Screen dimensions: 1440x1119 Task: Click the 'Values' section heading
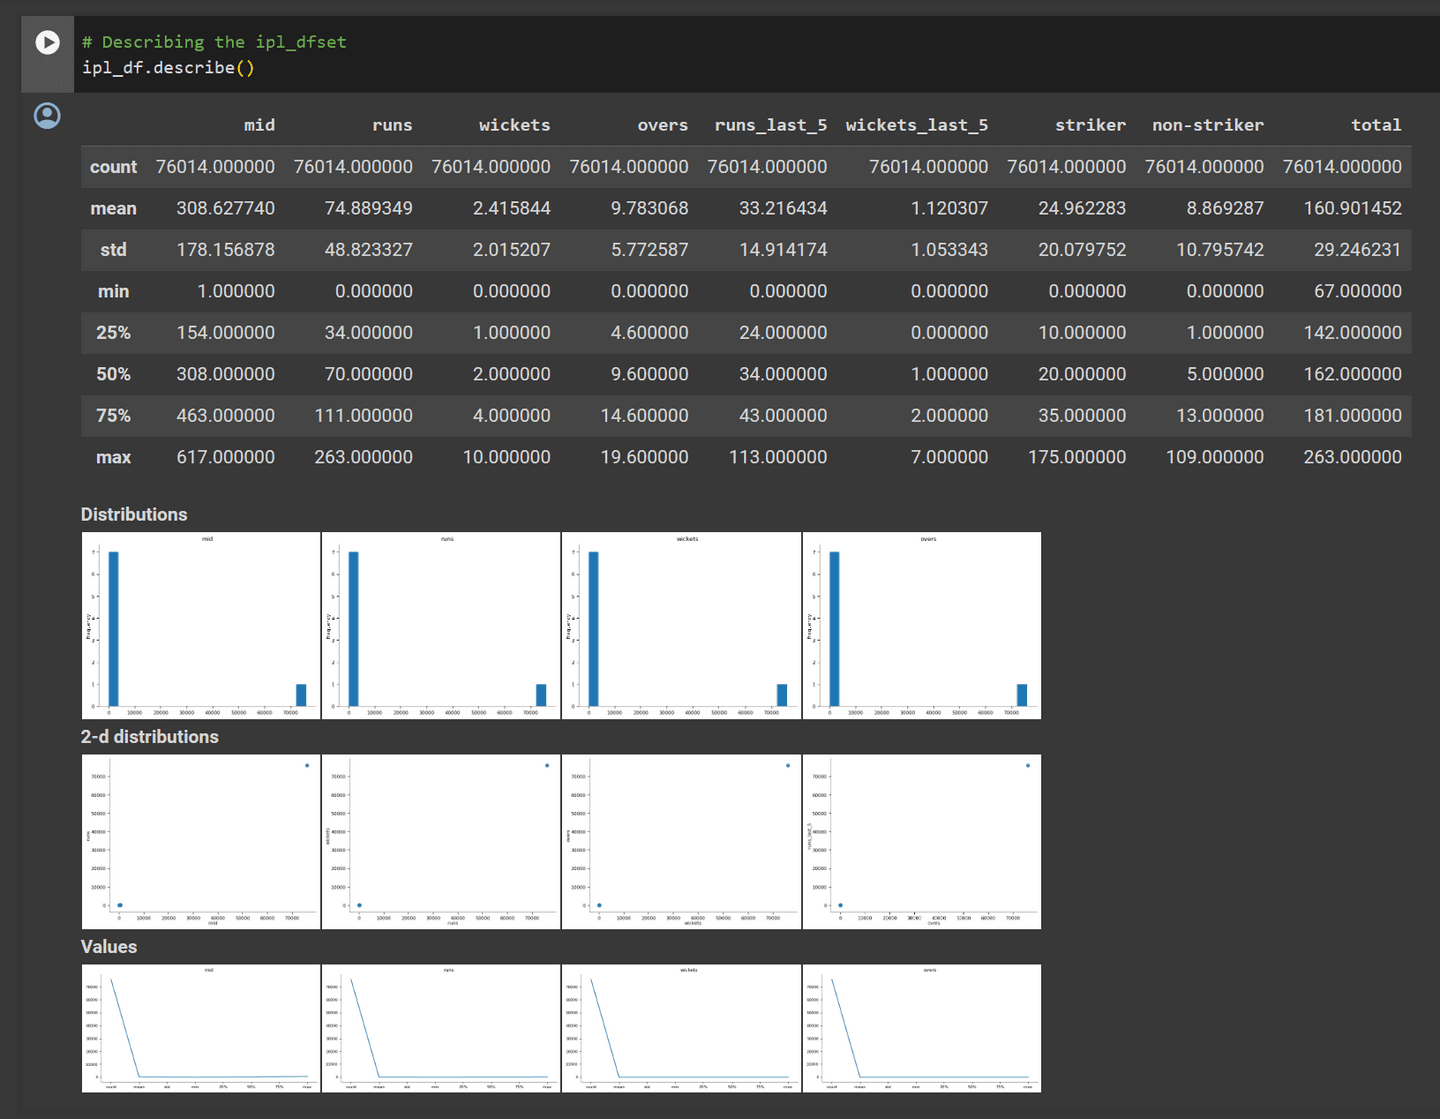[x=109, y=947]
